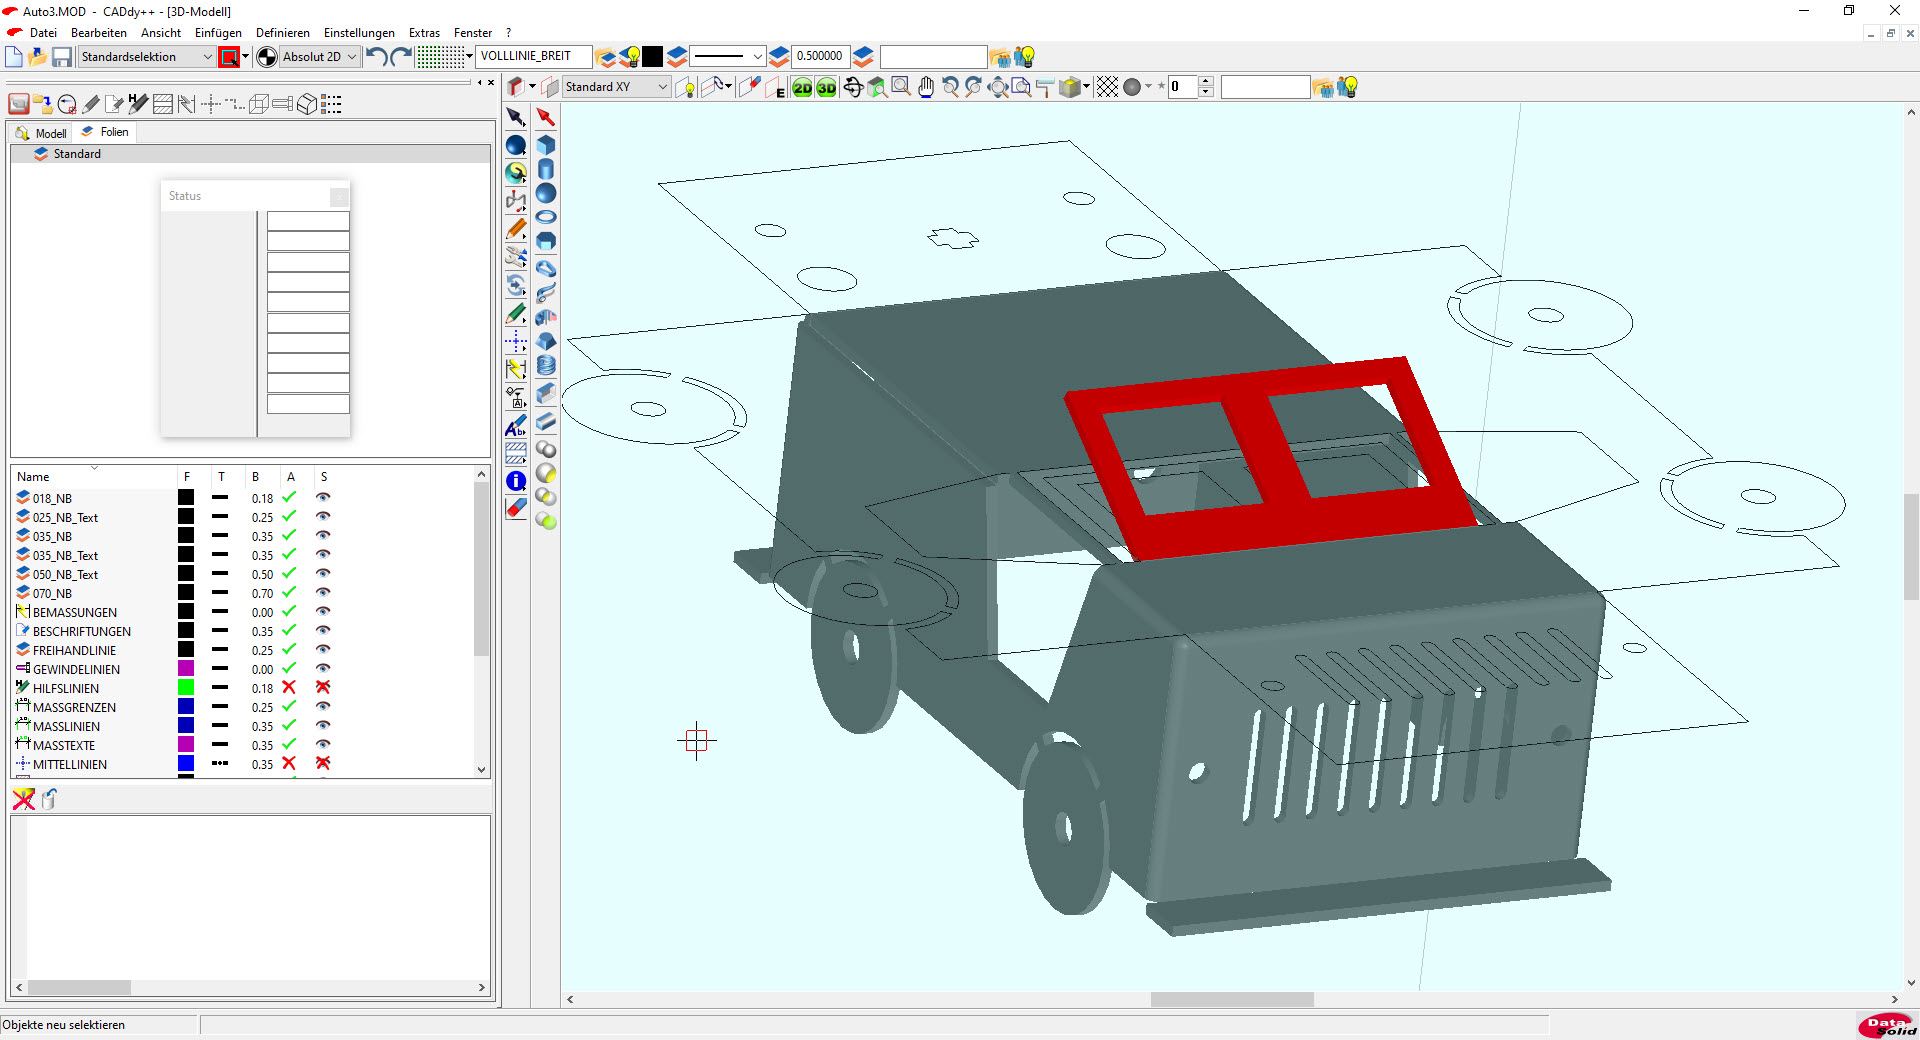Select the torus primitive tool
The width and height of the screenshot is (1920, 1040).
546,217
